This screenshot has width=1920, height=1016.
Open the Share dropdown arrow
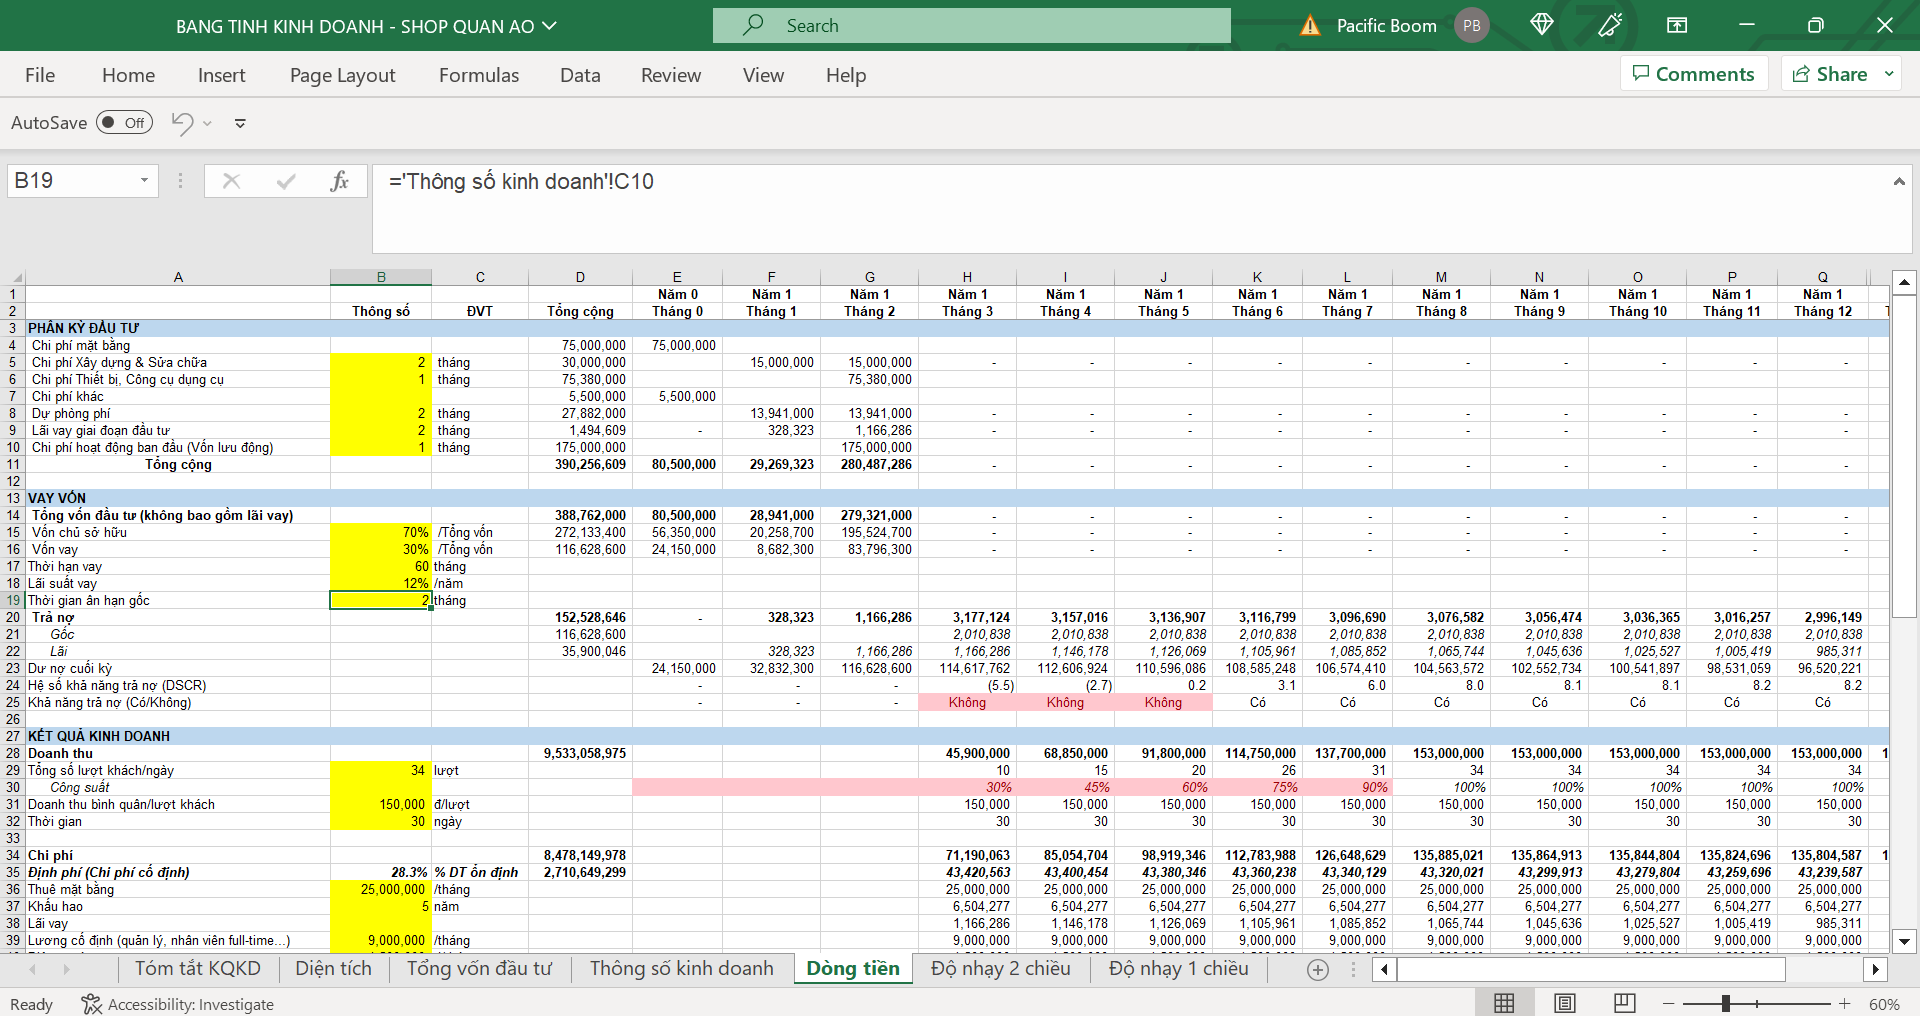pyautogui.click(x=1889, y=74)
